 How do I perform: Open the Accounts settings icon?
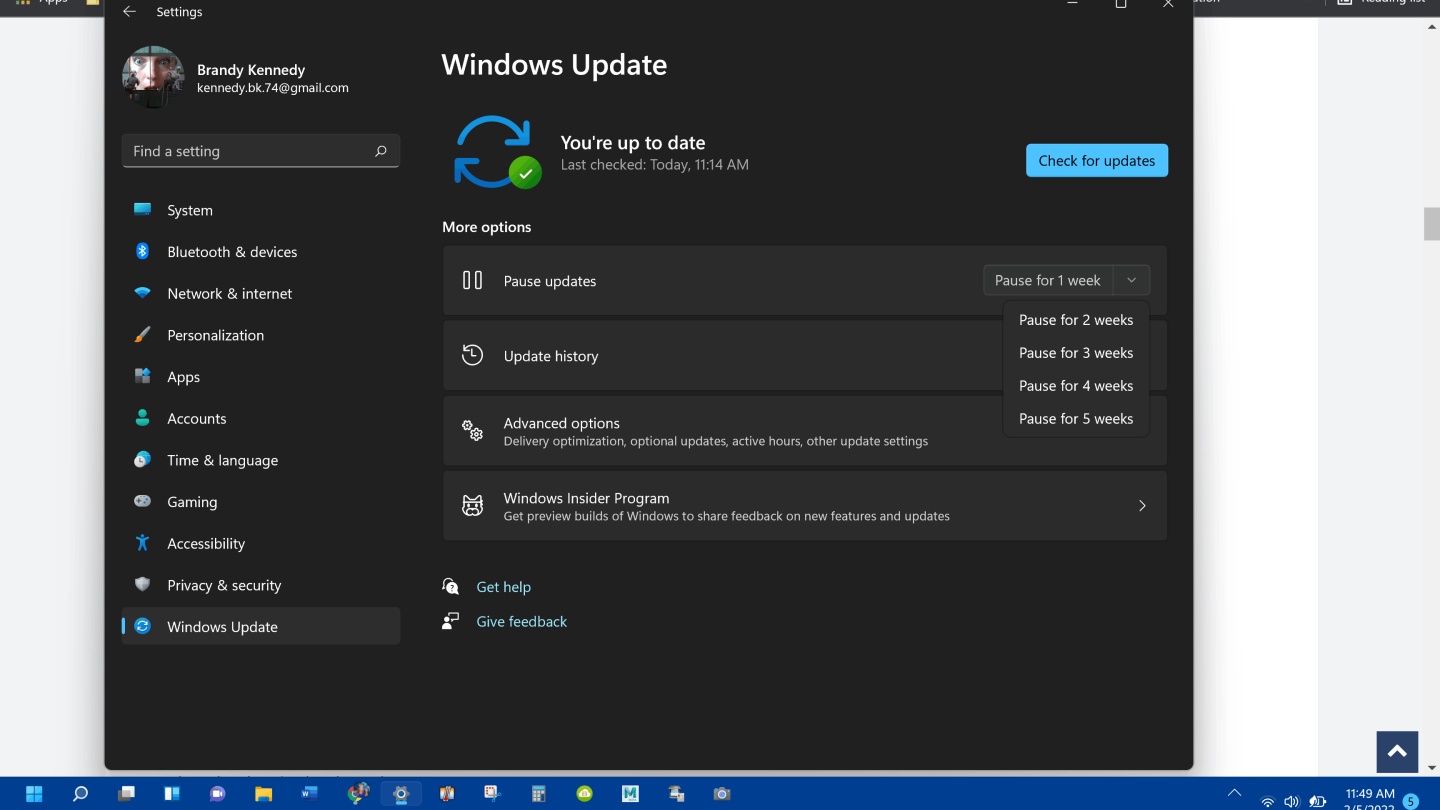142,418
